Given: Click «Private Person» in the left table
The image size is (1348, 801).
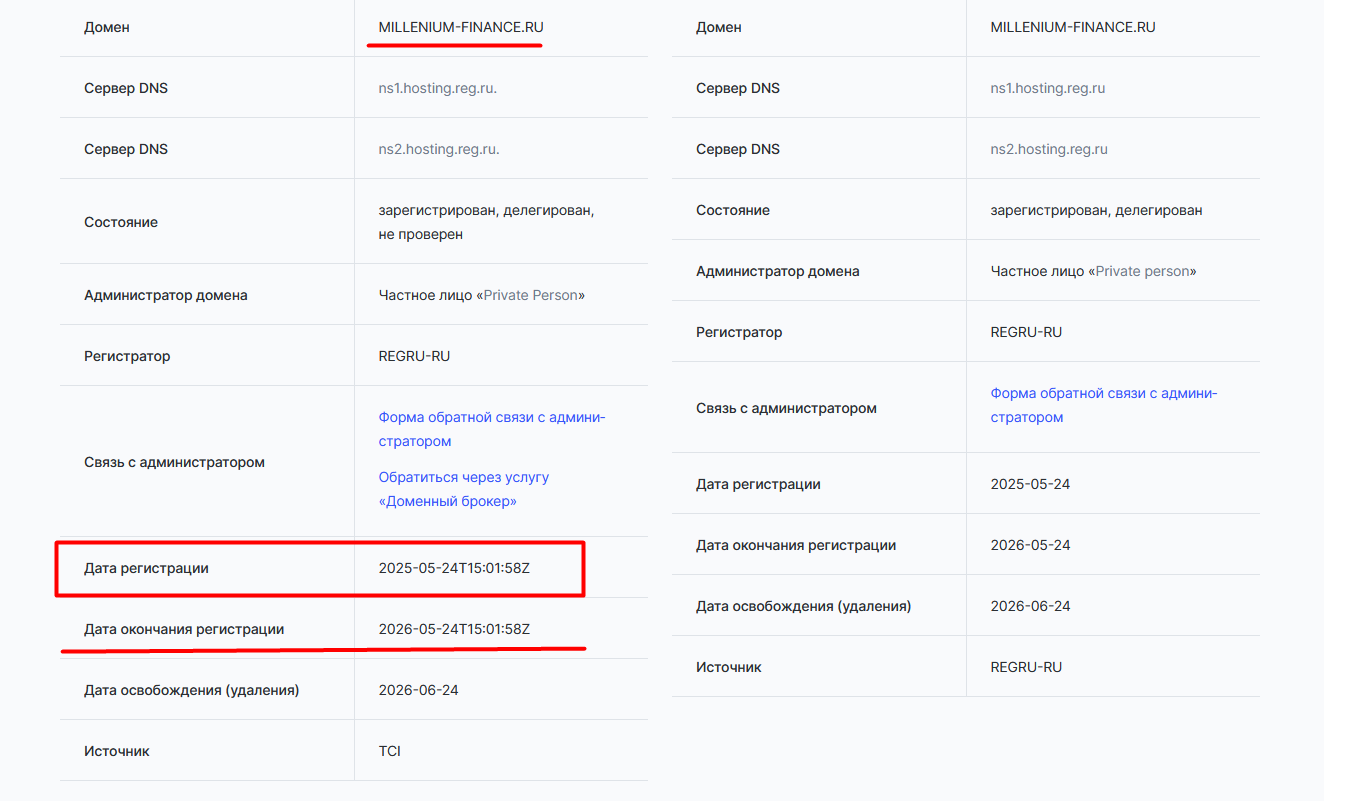Looking at the screenshot, I should point(530,296).
